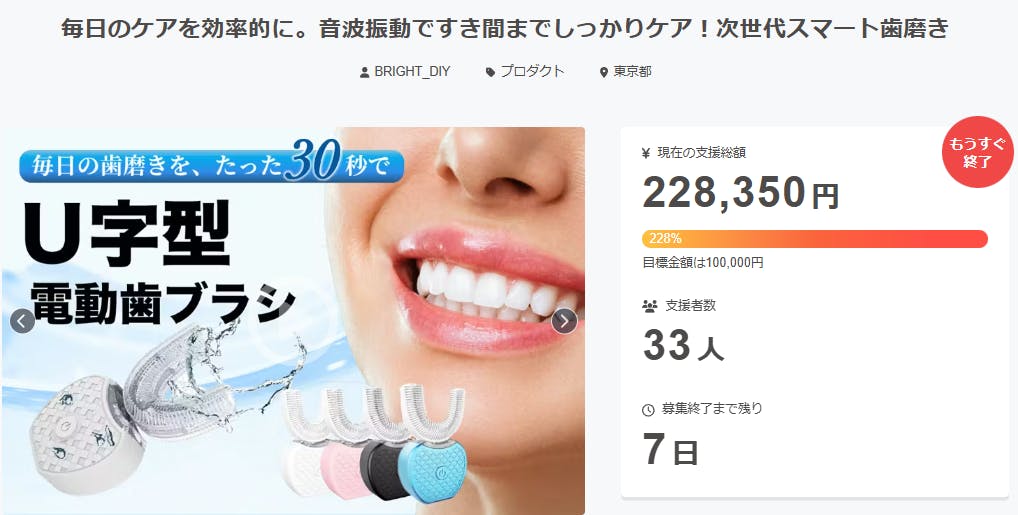1018x515 pixels.
Task: Click the supporters group icon beside 支援者数
Action: [649, 305]
